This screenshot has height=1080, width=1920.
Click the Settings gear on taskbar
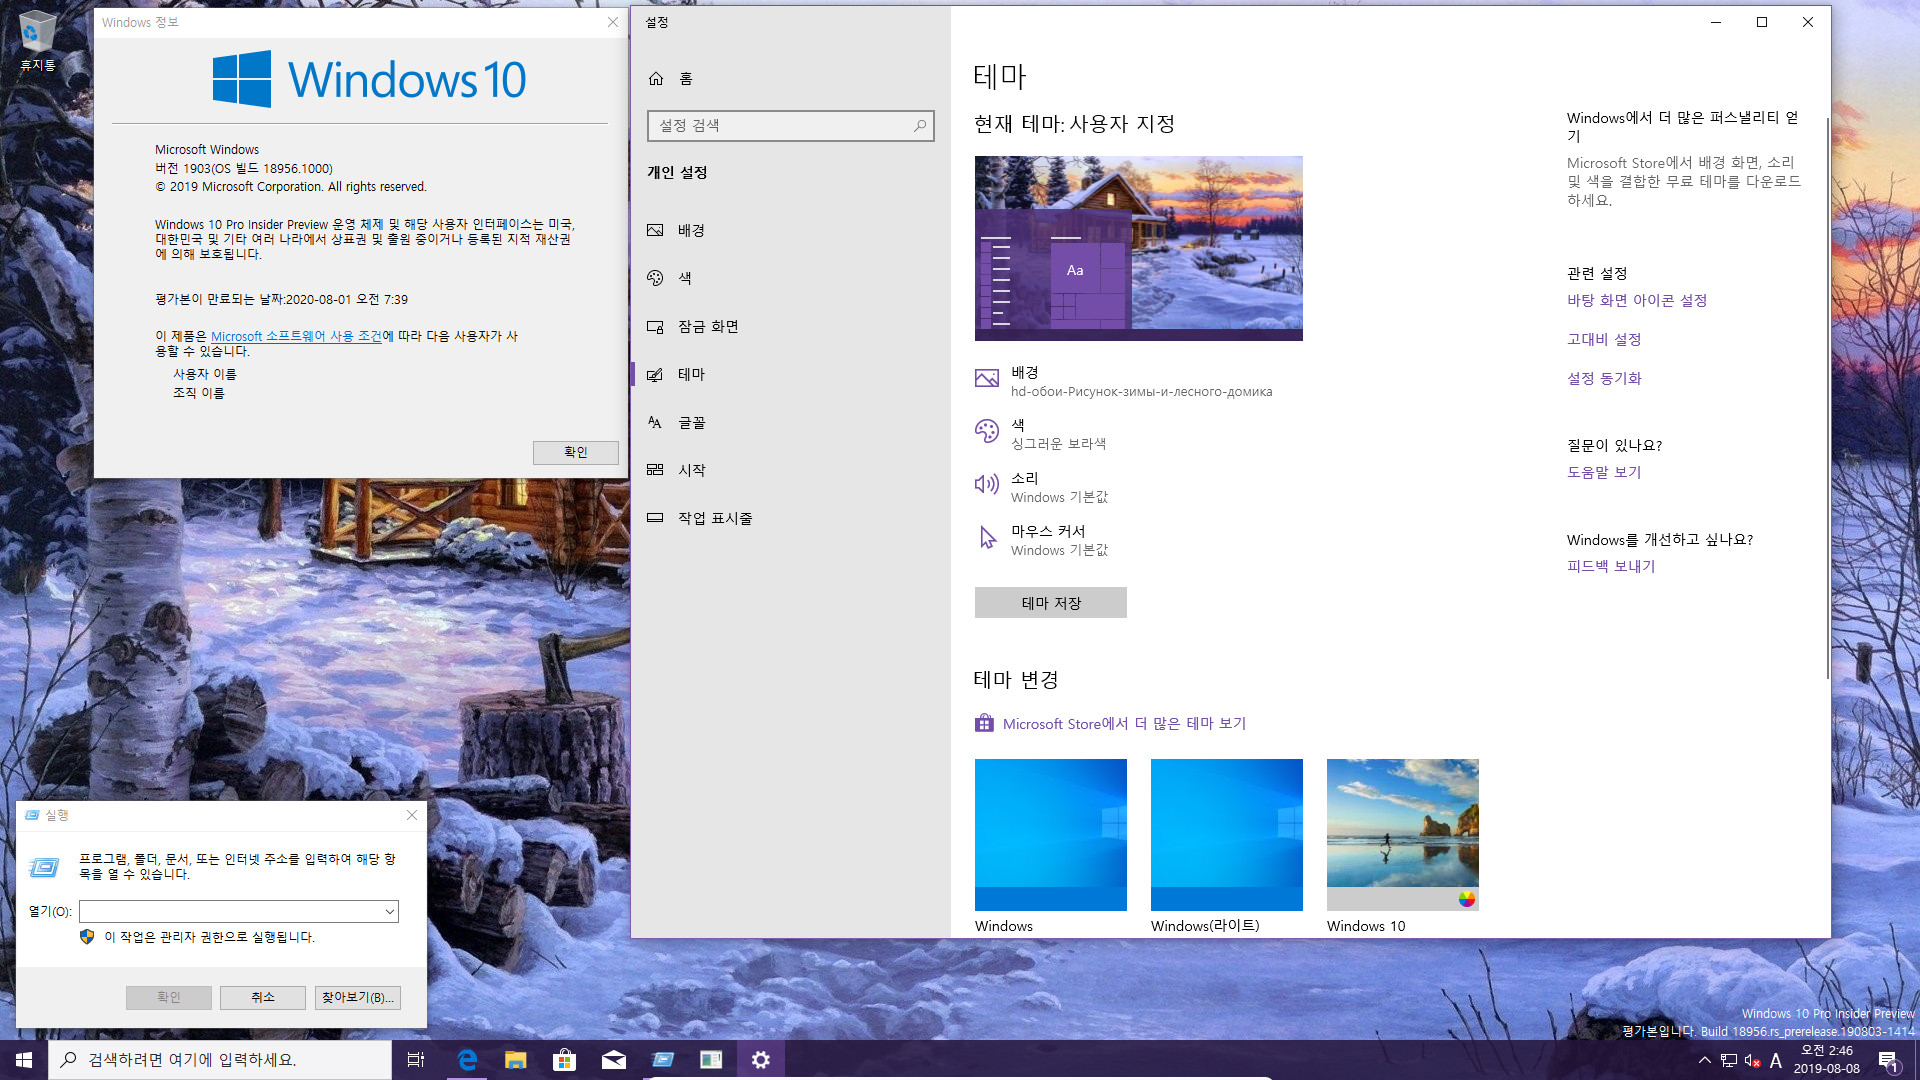pyautogui.click(x=761, y=1060)
